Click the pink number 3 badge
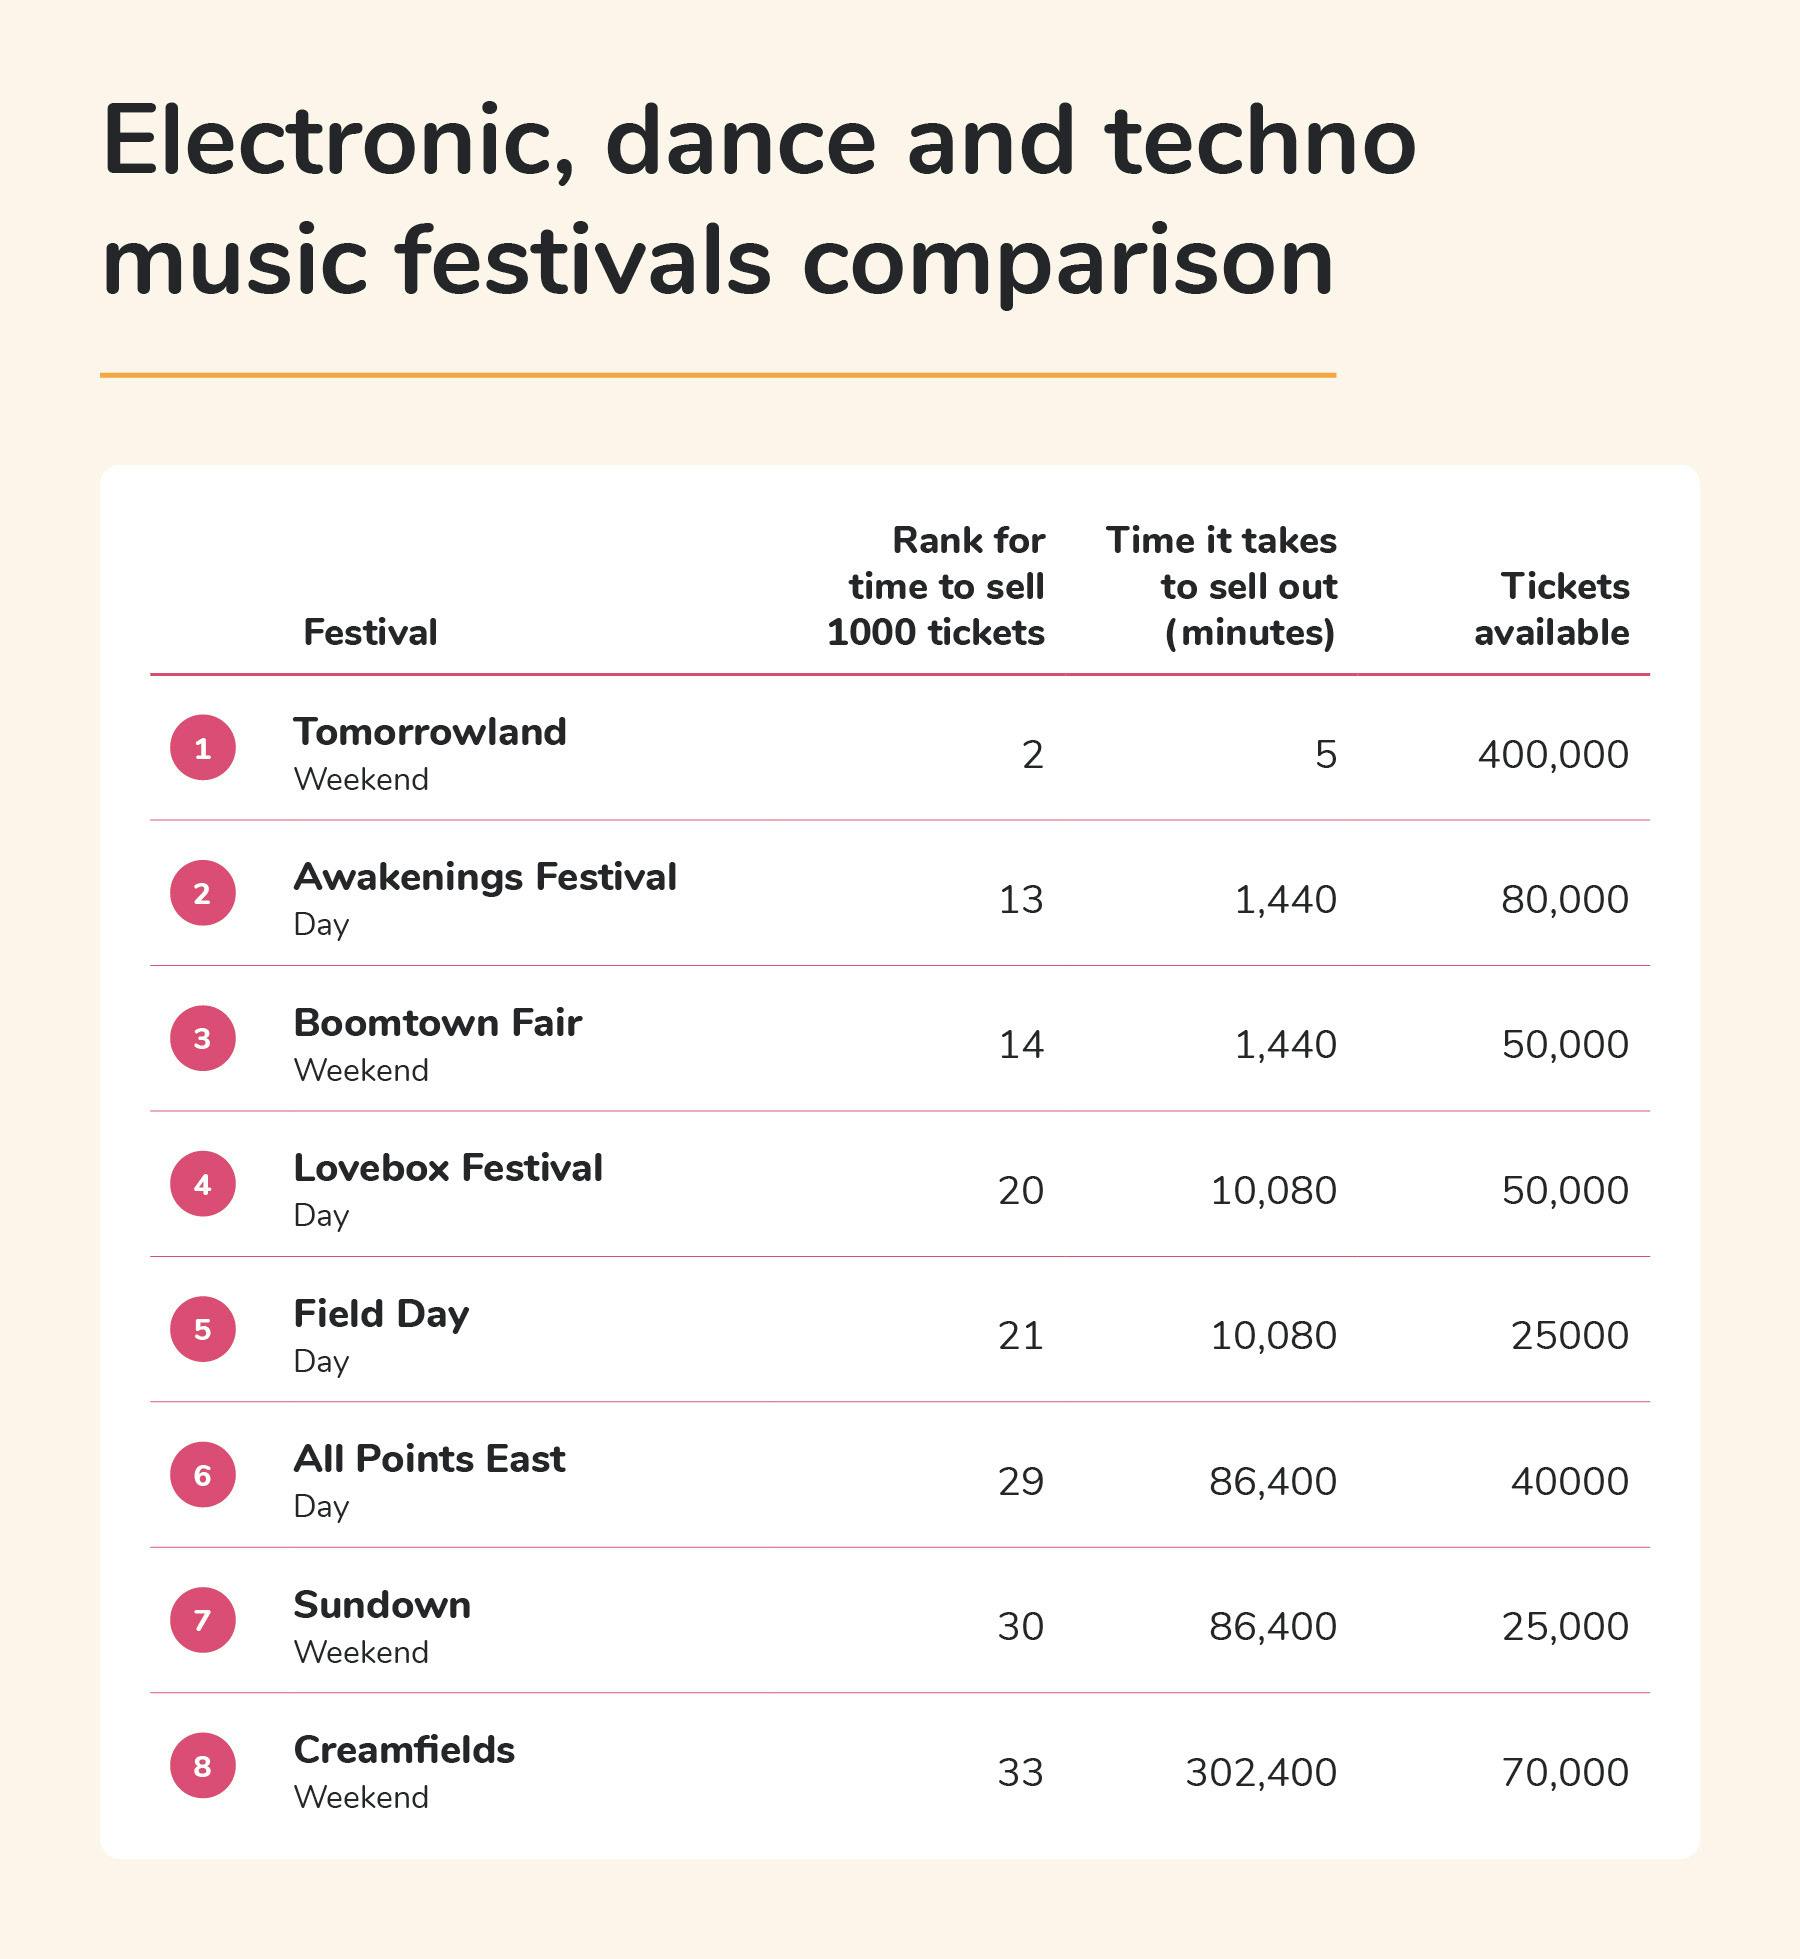 203,1039
